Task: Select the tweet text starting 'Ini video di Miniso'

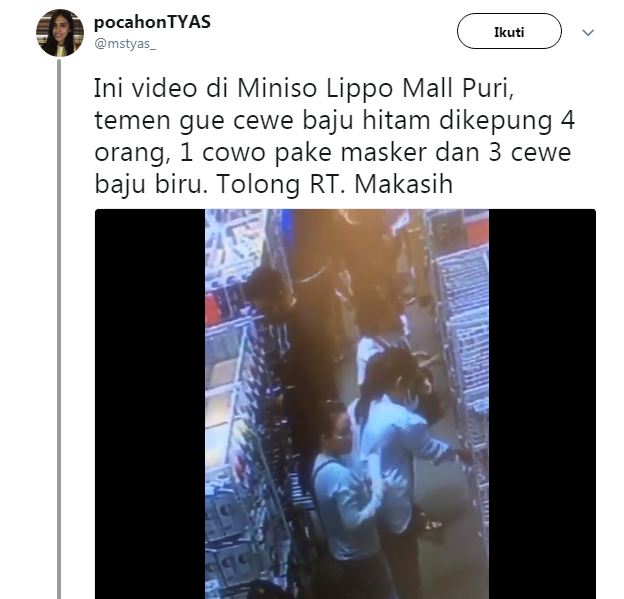Action: coord(334,135)
